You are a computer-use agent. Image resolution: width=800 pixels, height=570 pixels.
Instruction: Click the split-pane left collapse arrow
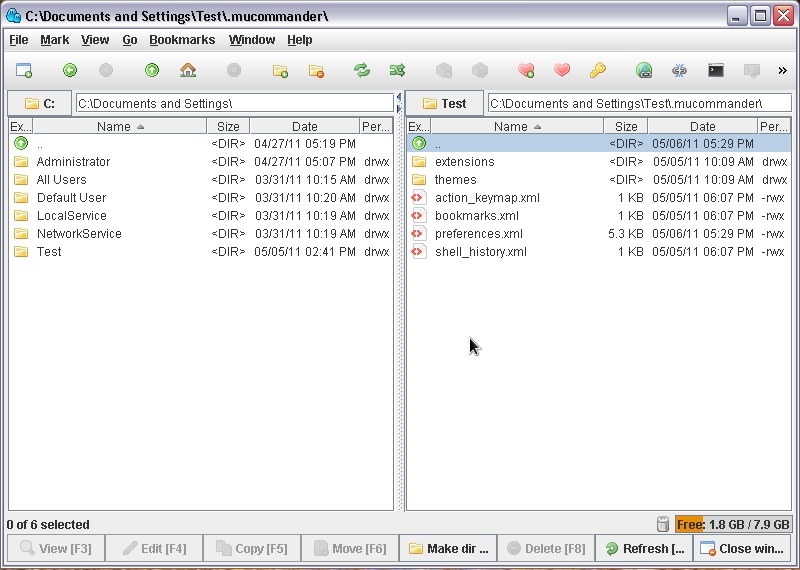(399, 97)
